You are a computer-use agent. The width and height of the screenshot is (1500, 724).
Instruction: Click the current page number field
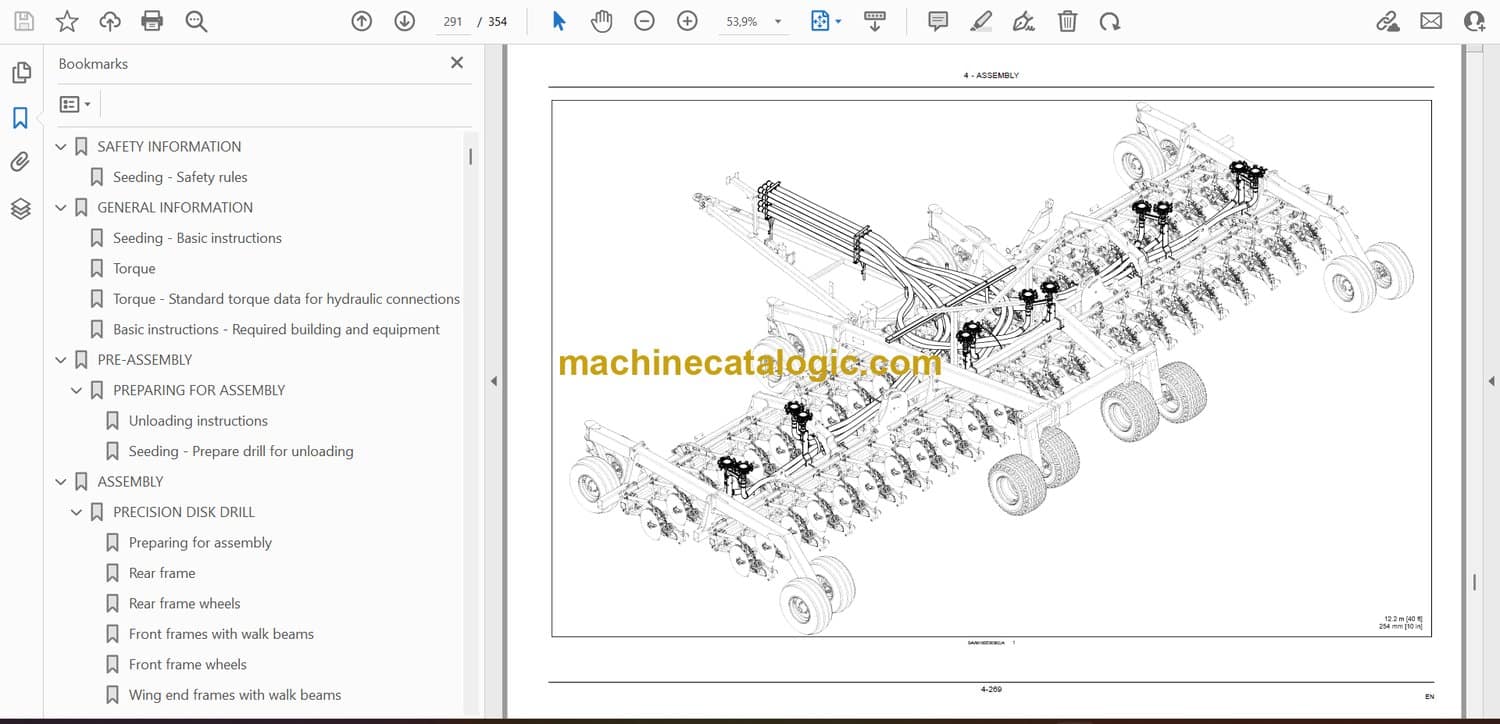tap(453, 22)
